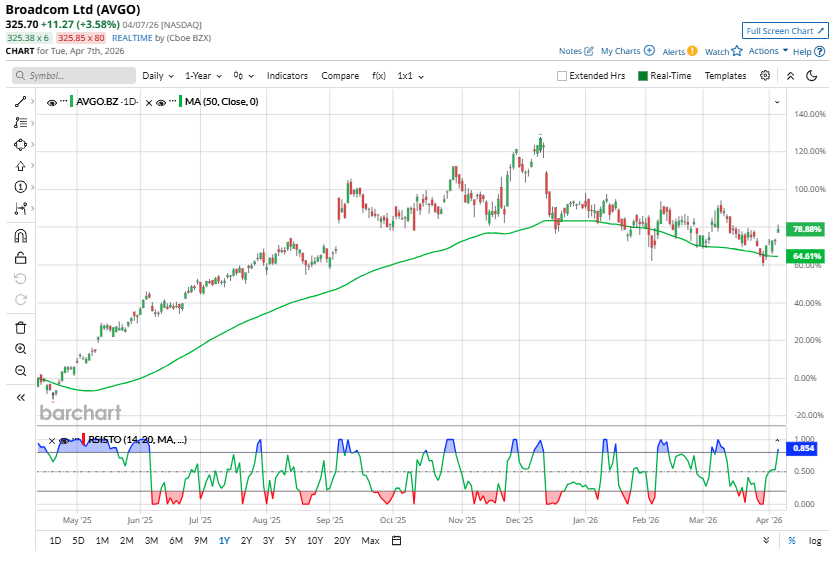This screenshot has height=565, width=834.
Task: Click the trash can to delete drawings
Action: (20, 327)
